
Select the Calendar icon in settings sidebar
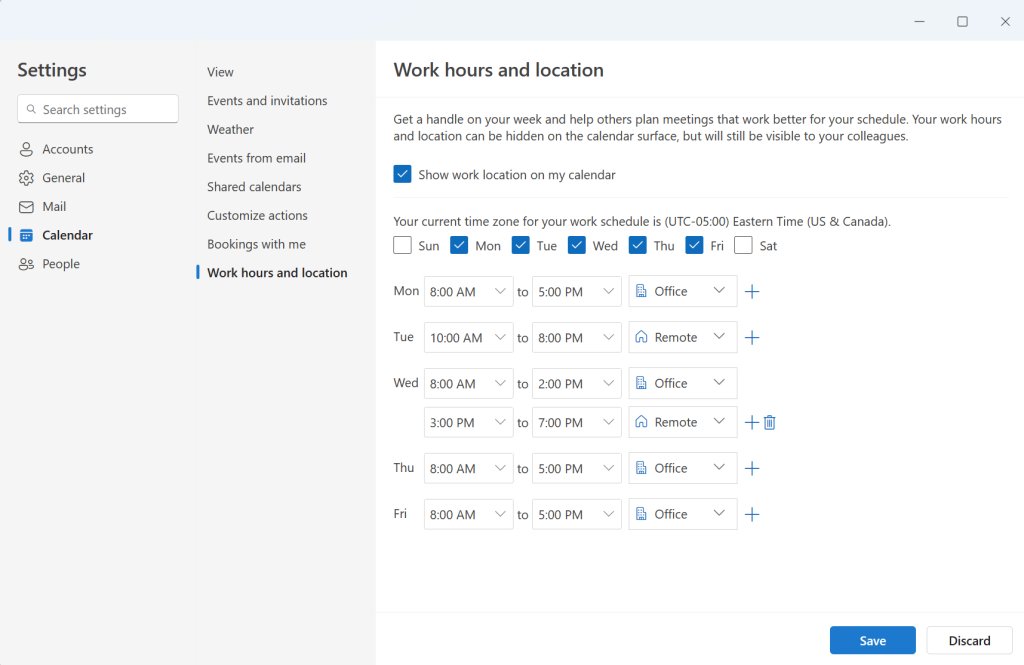(27, 235)
